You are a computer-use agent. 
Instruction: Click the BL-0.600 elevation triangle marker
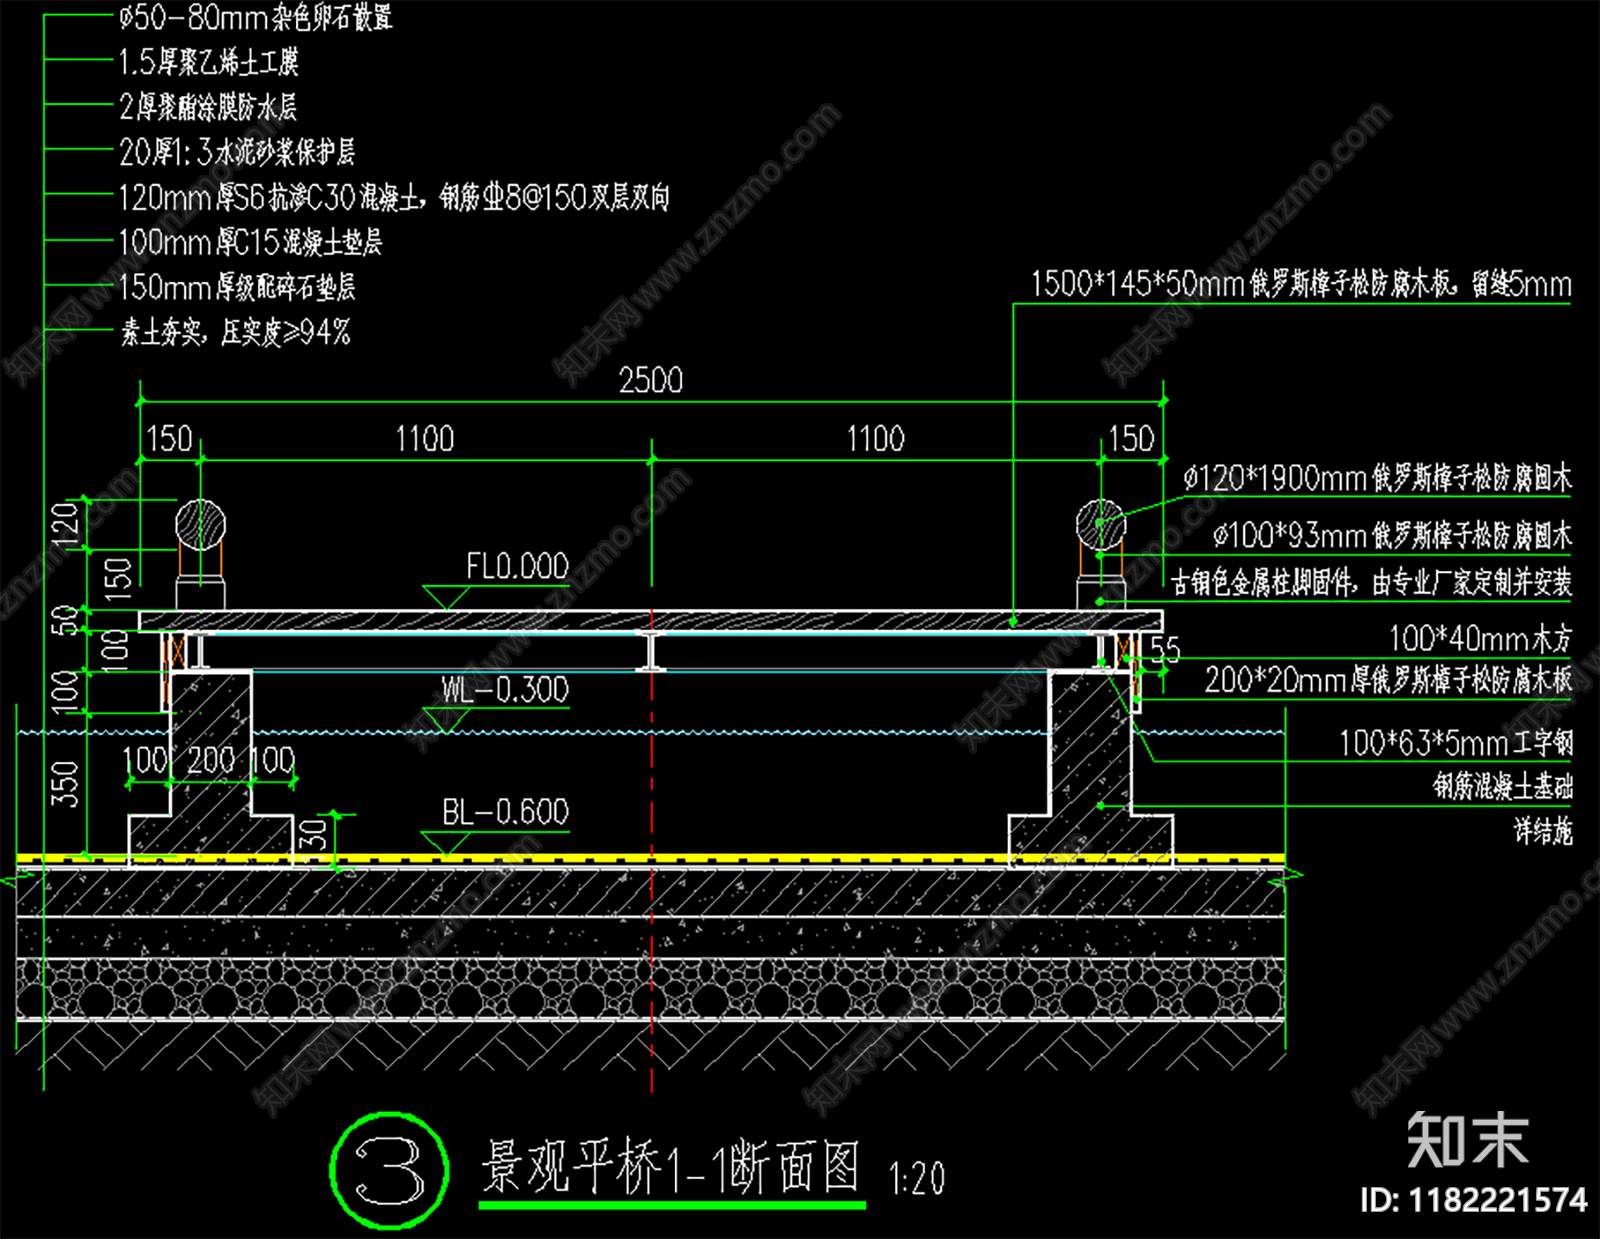[x=446, y=844]
